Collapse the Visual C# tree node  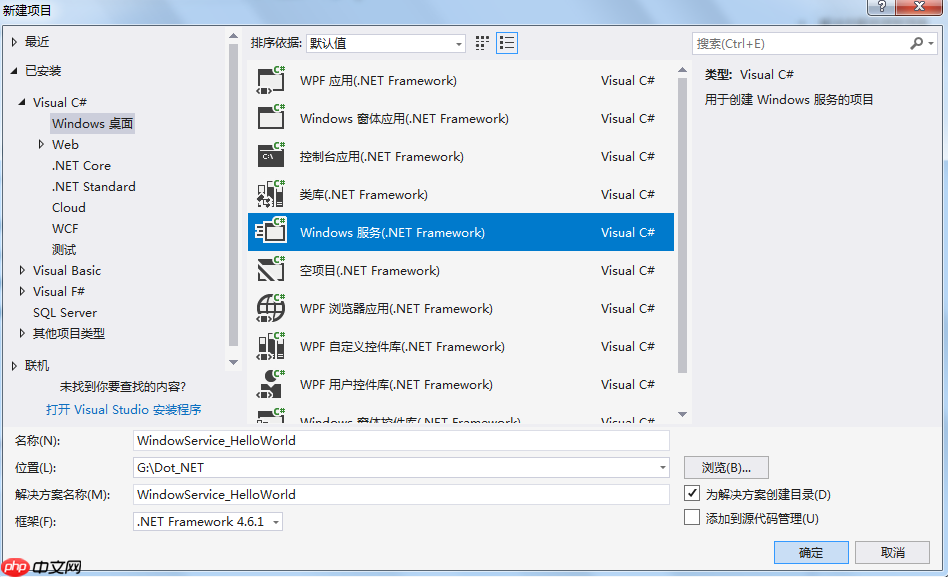(x=22, y=102)
